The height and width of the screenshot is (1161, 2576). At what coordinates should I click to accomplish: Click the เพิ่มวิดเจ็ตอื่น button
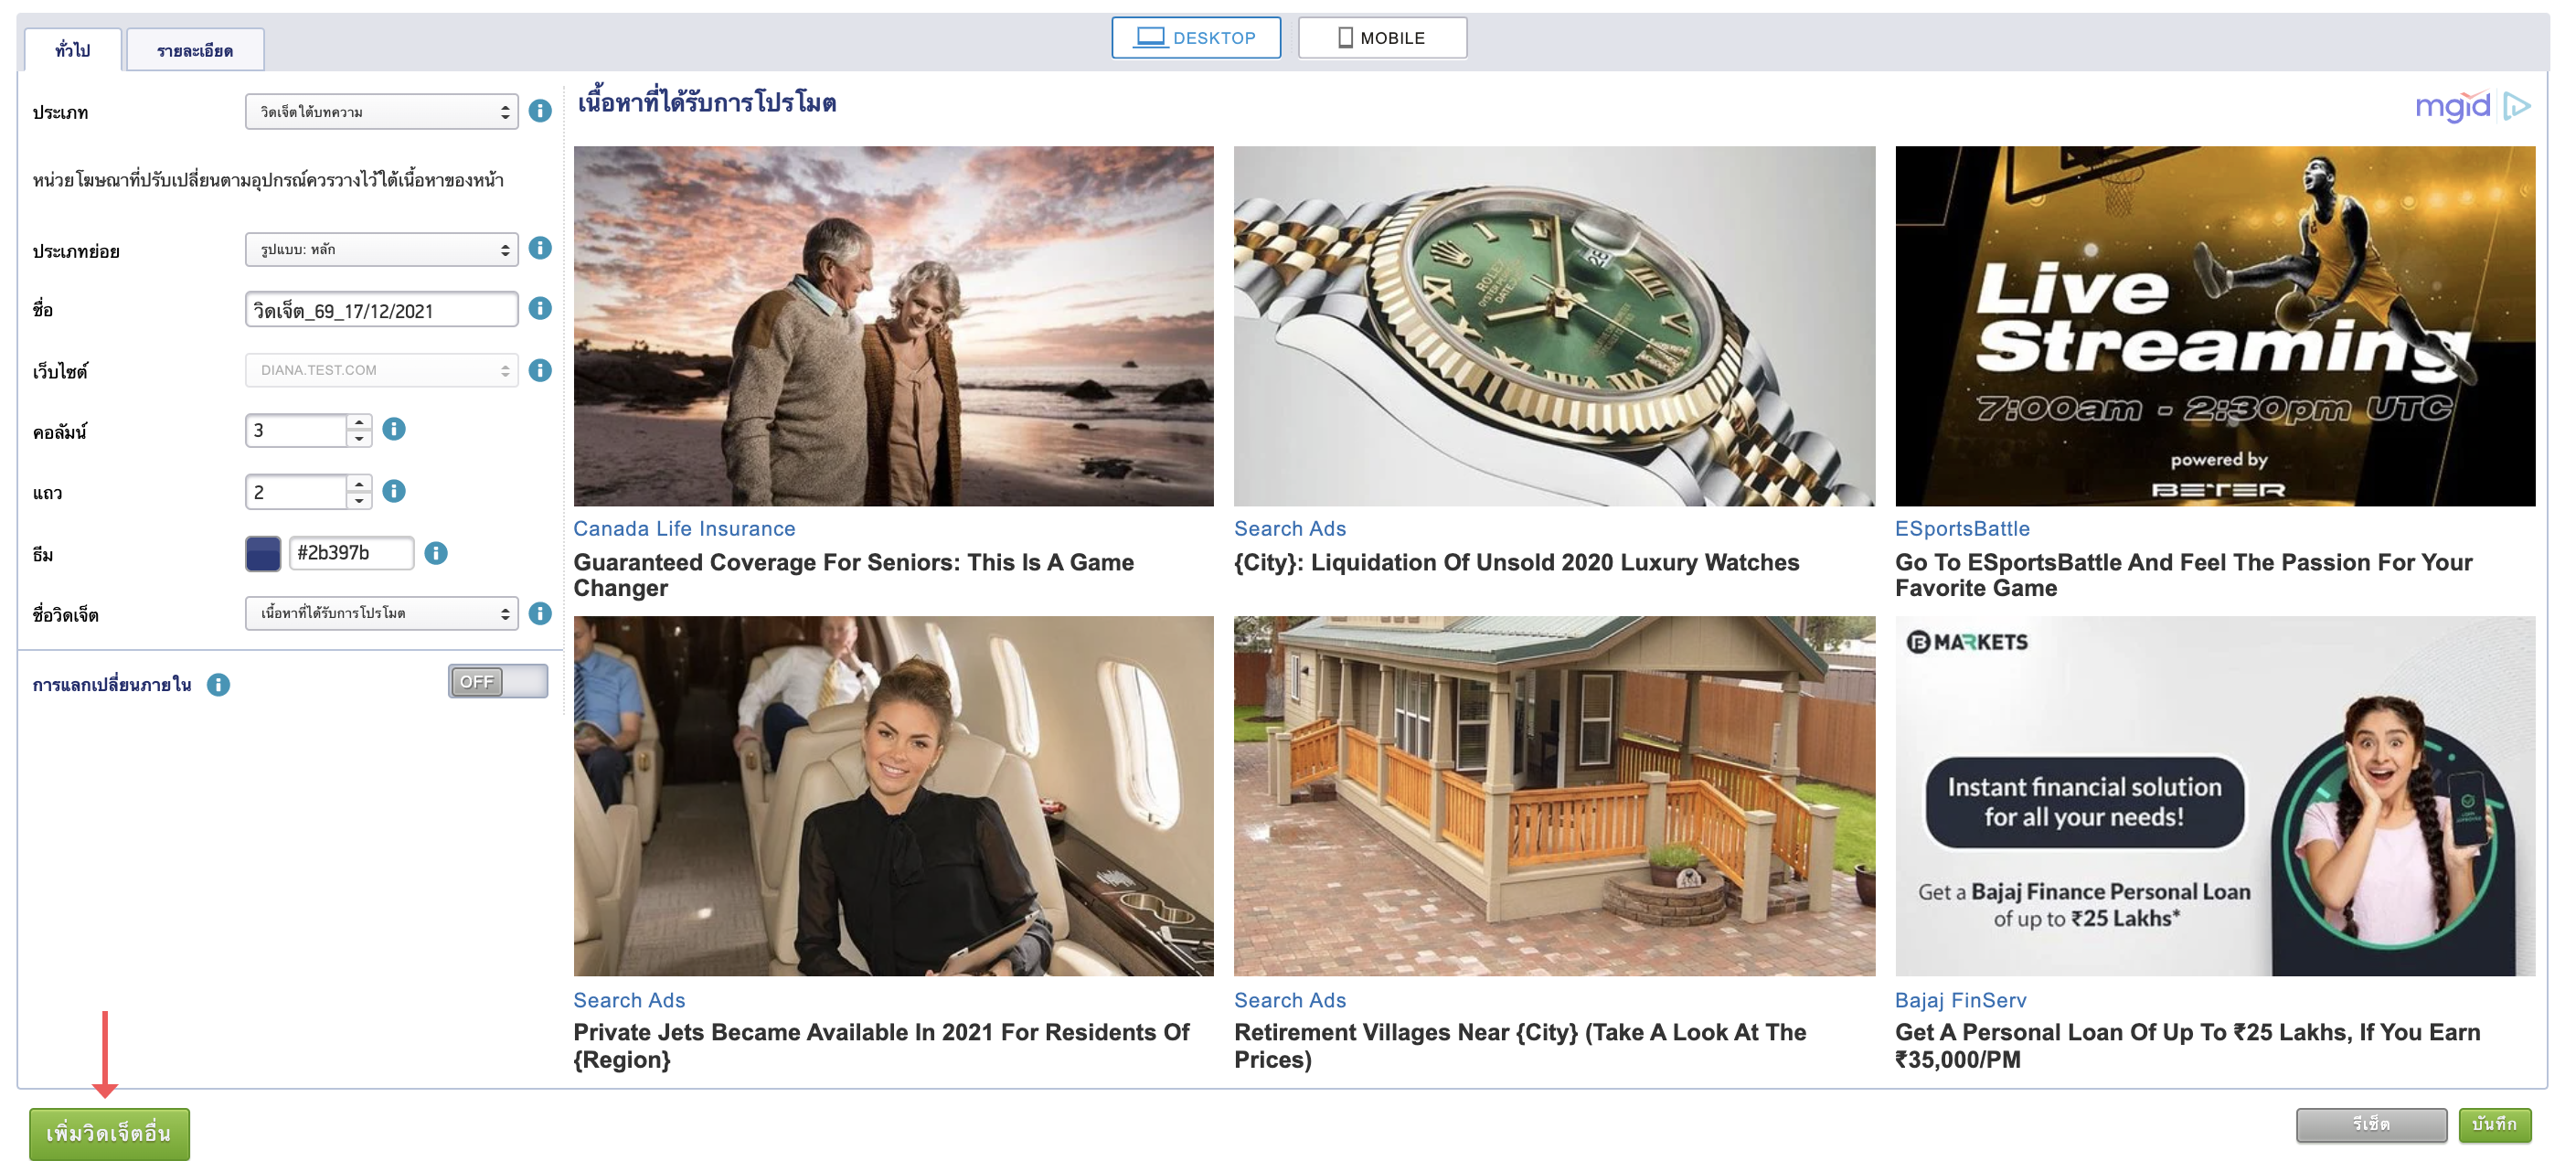(109, 1133)
